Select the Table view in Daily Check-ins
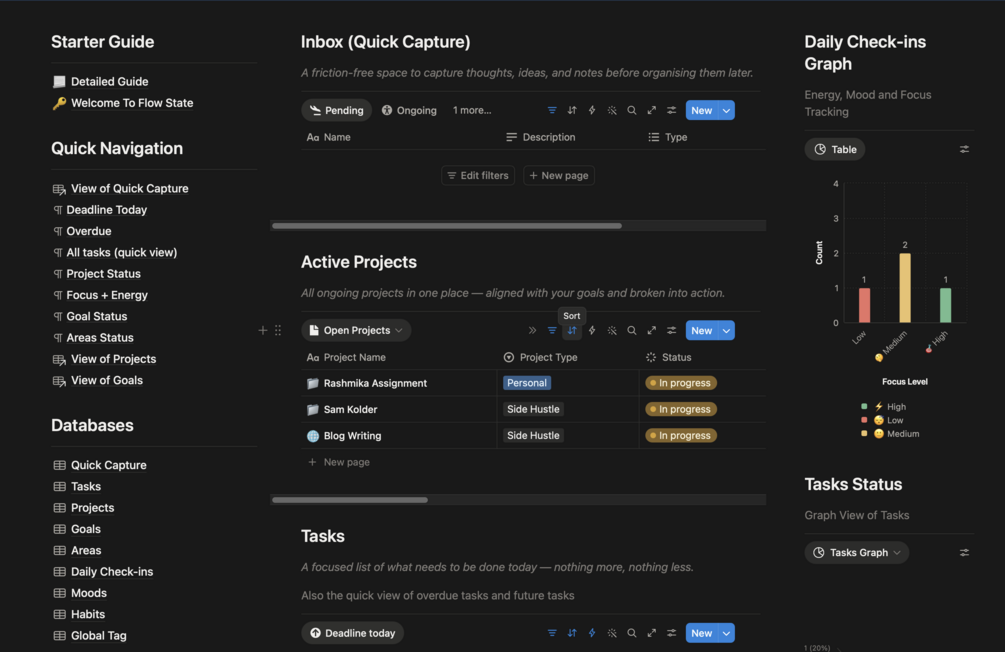 click(835, 149)
